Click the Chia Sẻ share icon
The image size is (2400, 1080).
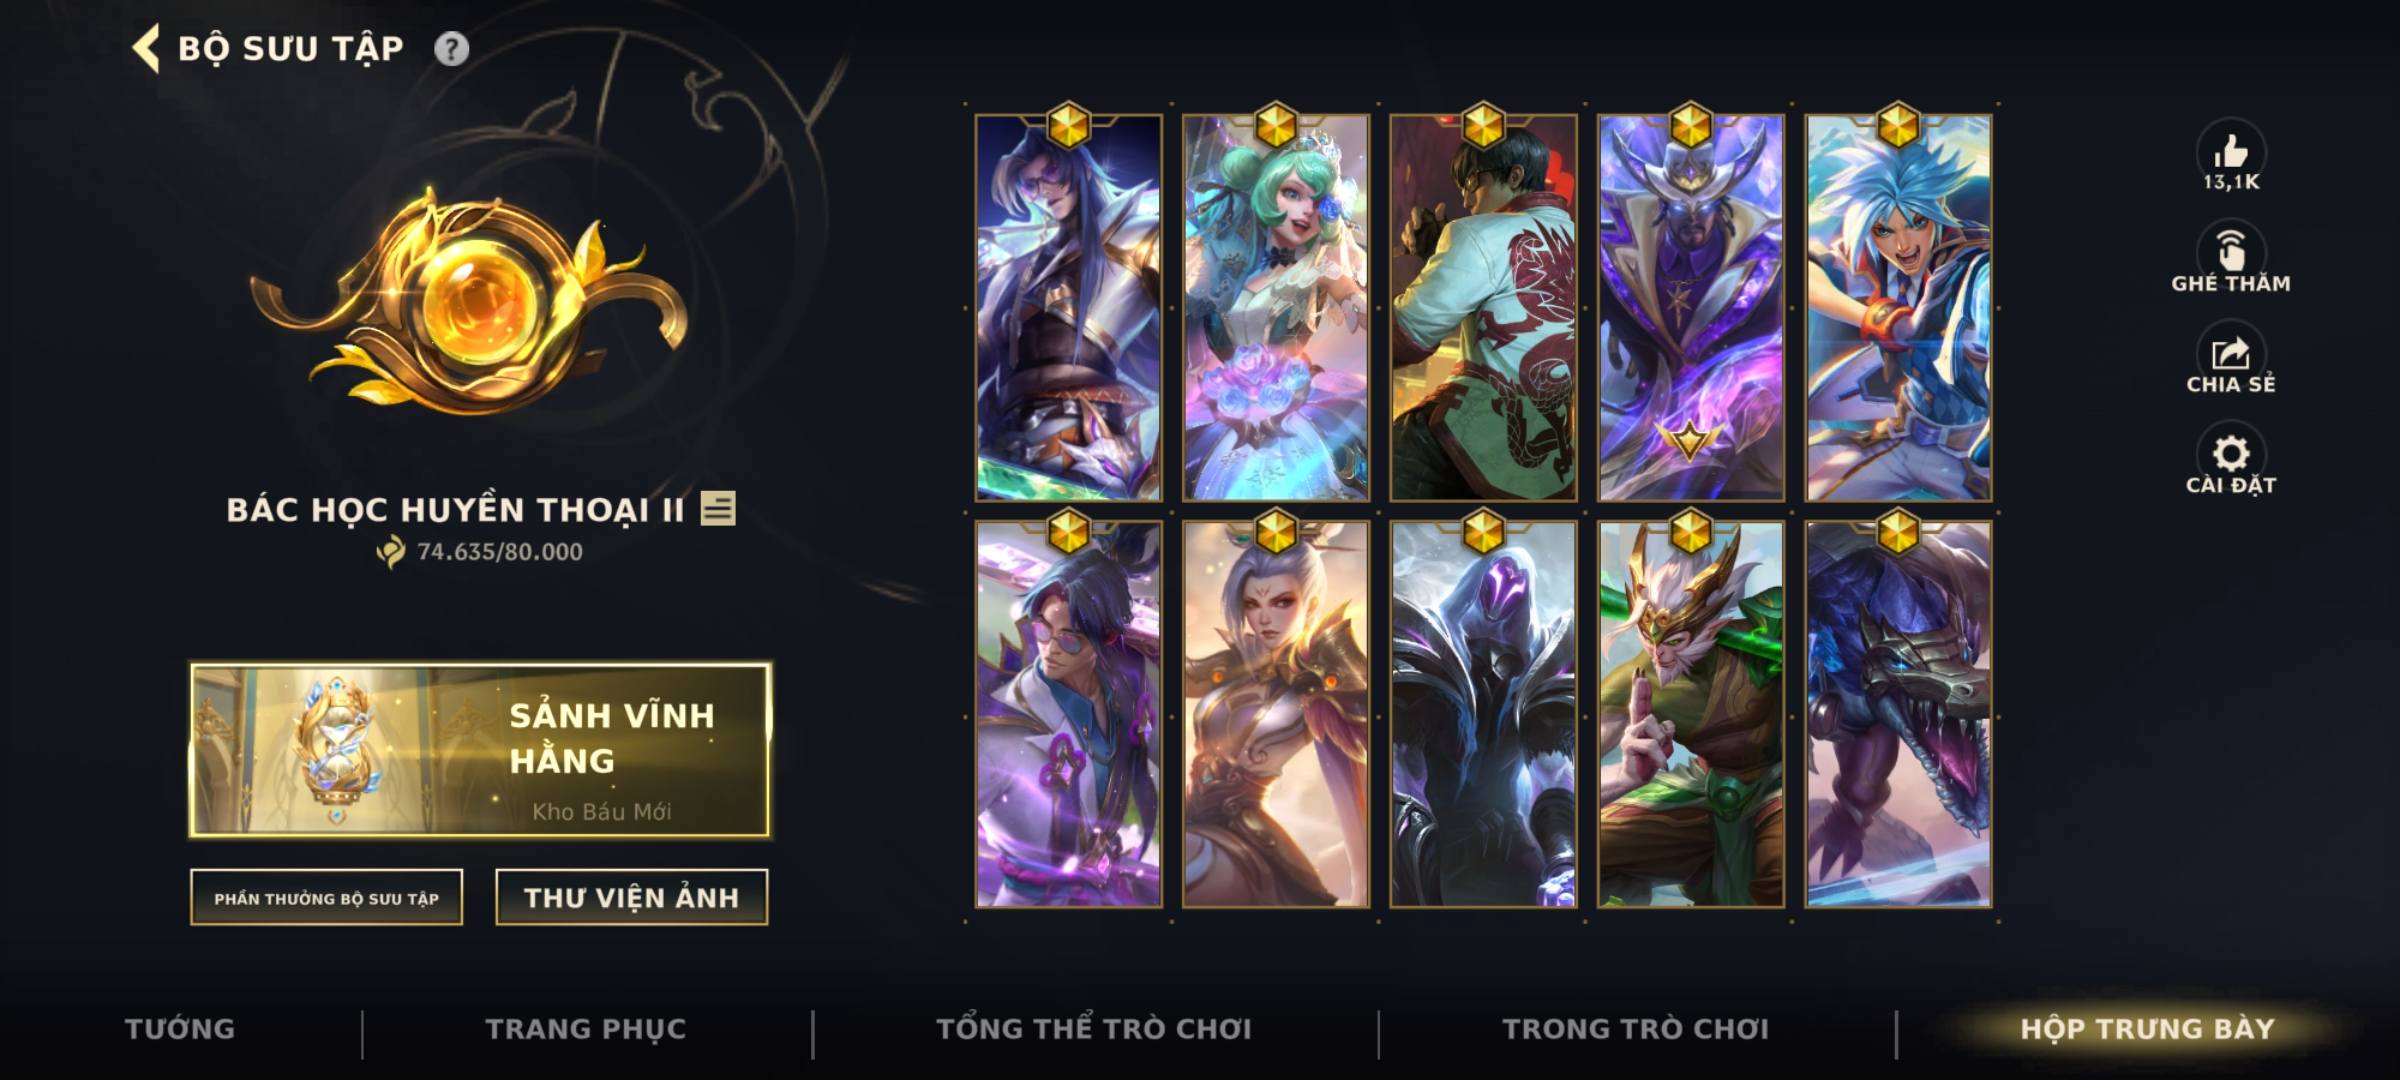tap(2230, 352)
